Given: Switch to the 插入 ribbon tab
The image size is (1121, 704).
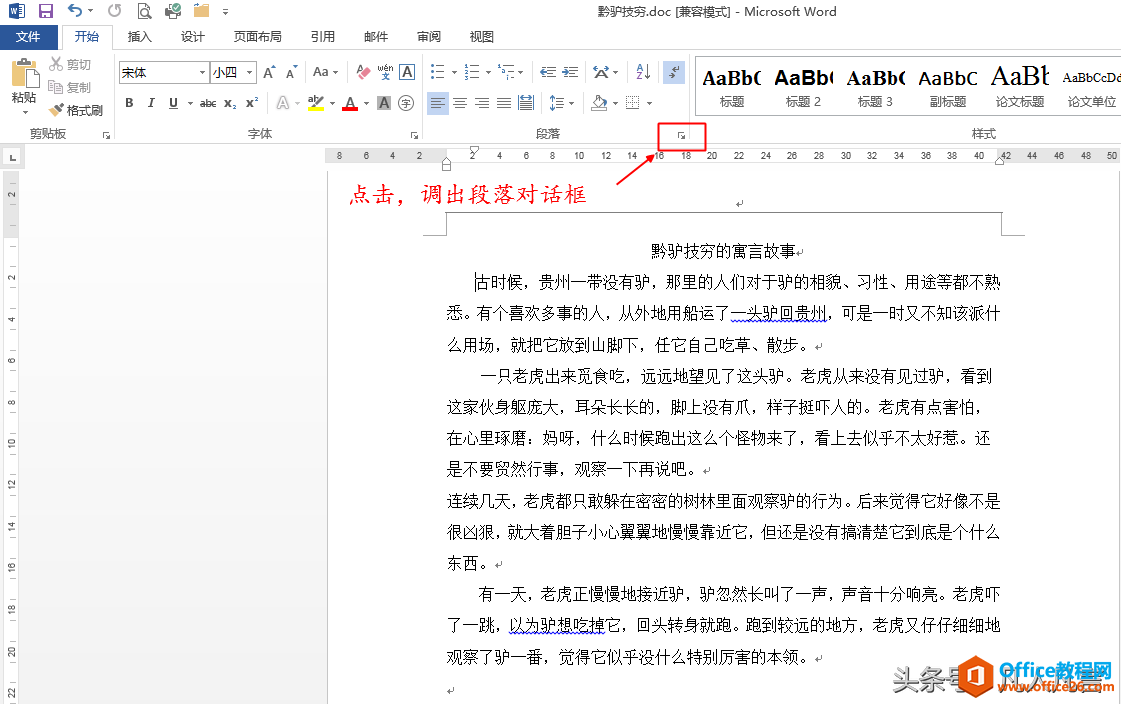Looking at the screenshot, I should pyautogui.click(x=139, y=36).
